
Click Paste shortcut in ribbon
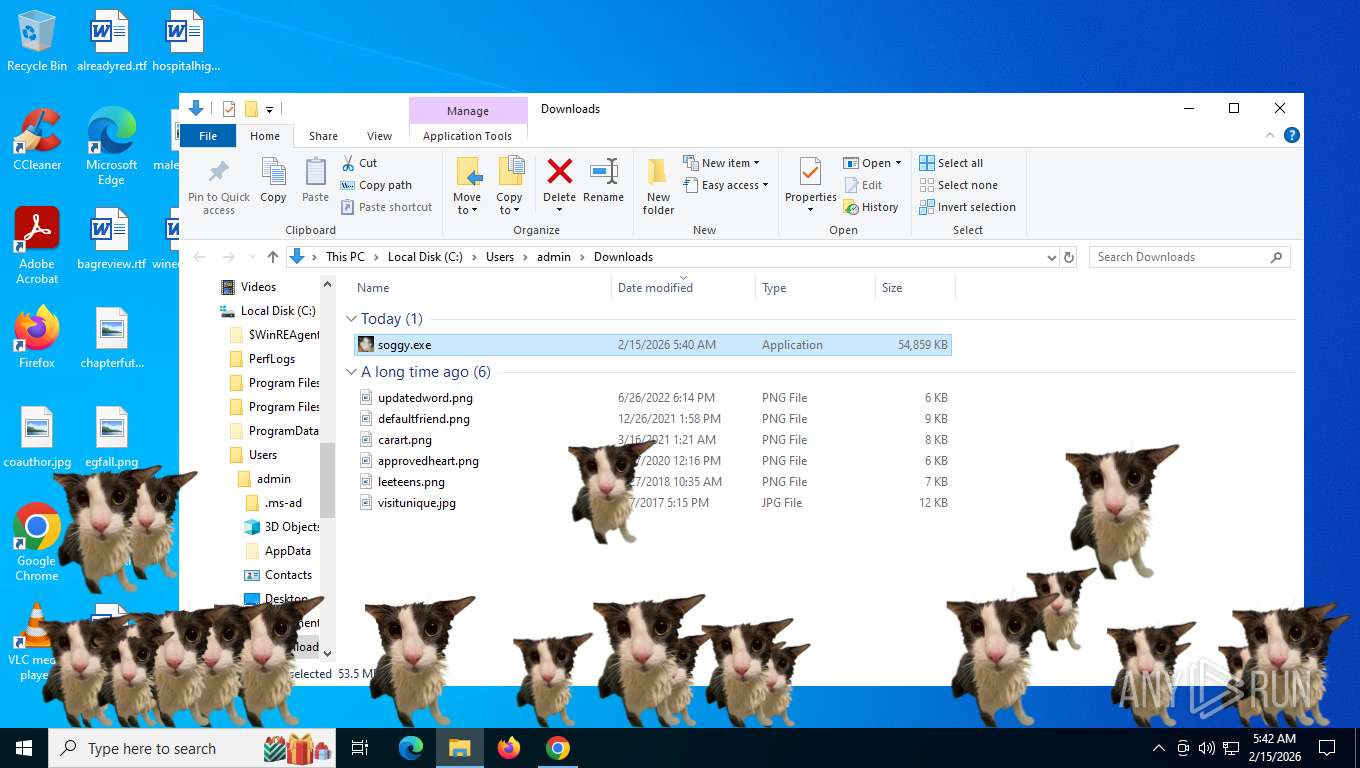click(x=386, y=207)
